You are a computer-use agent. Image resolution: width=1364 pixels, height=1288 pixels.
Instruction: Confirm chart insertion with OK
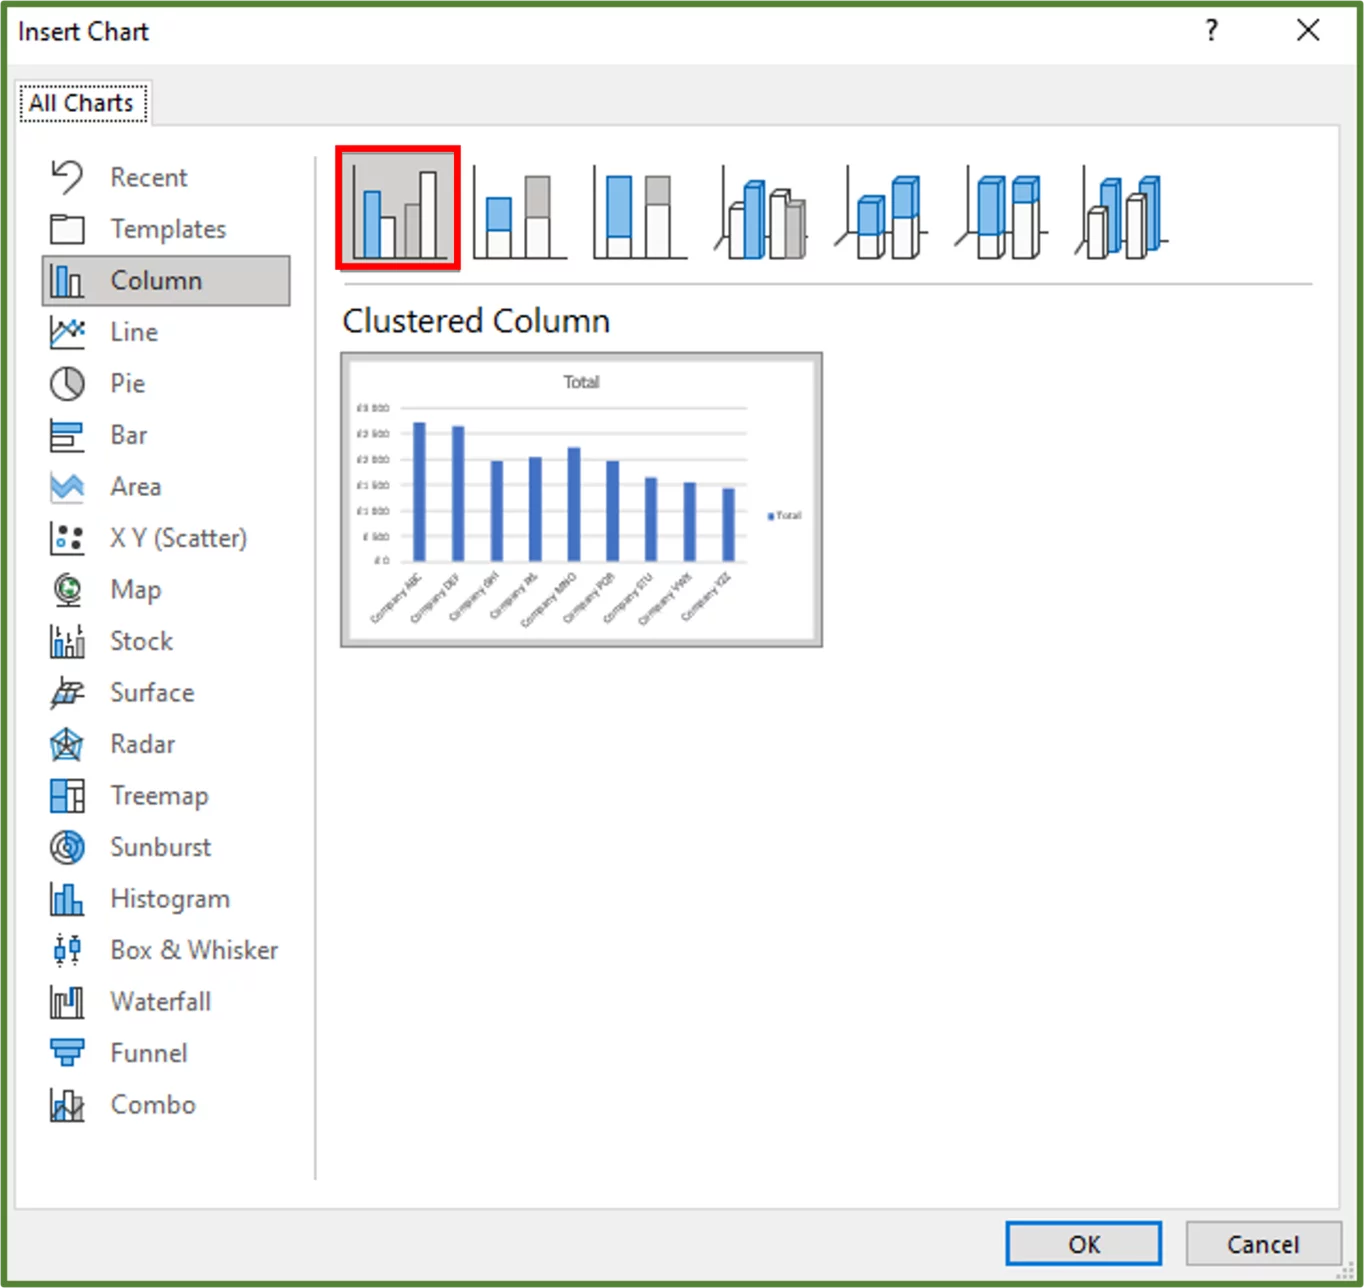[1083, 1244]
